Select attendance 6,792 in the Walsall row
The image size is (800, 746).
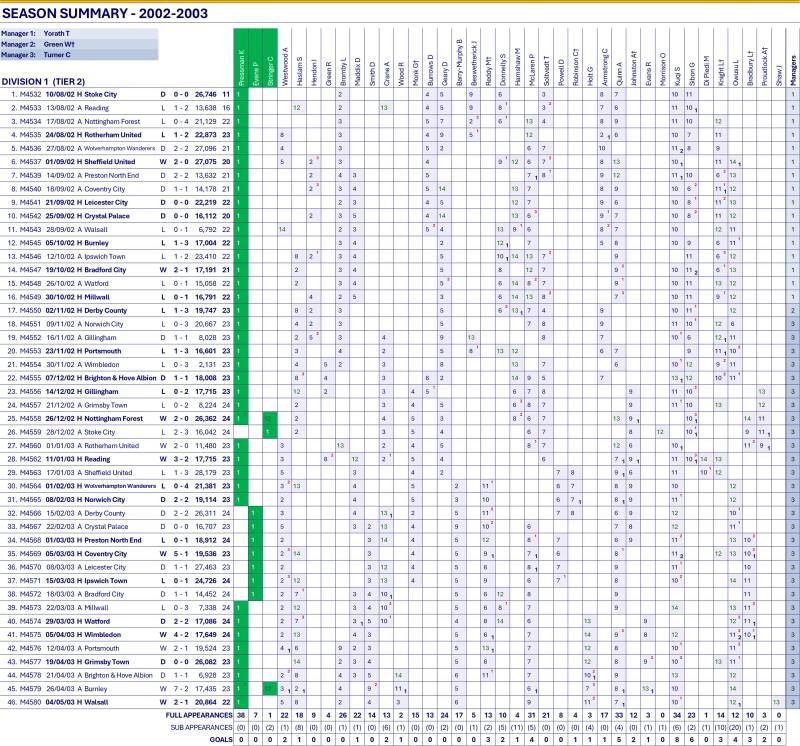(207, 230)
